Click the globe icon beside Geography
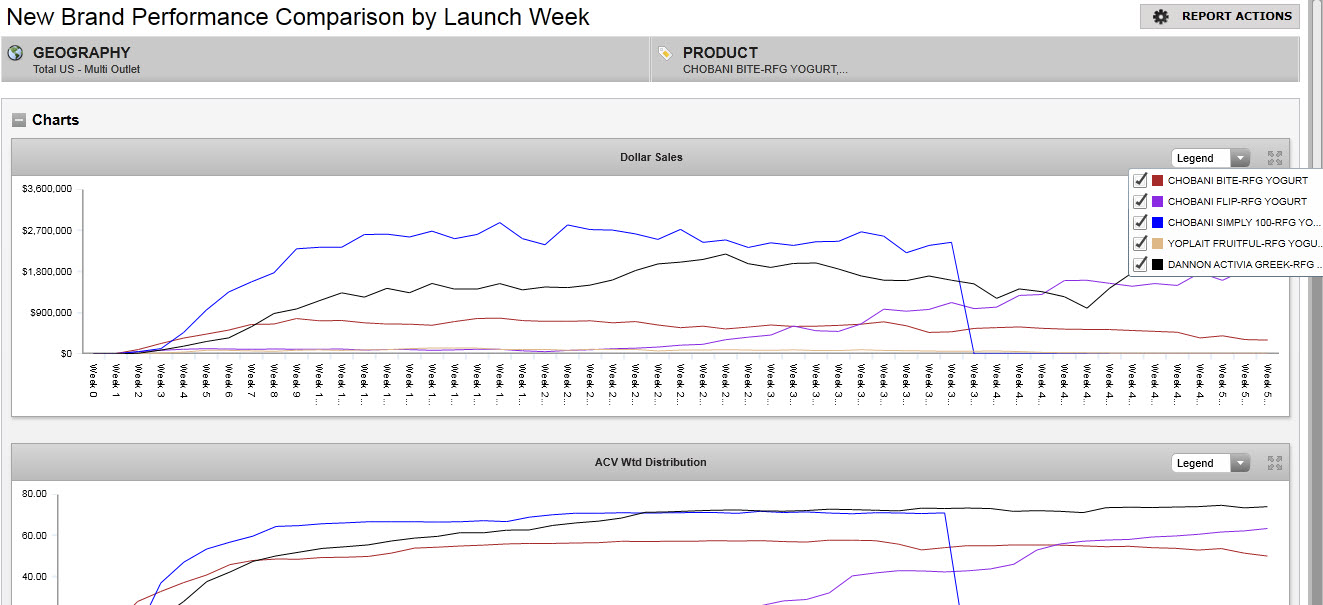The image size is (1323, 605). [15, 53]
